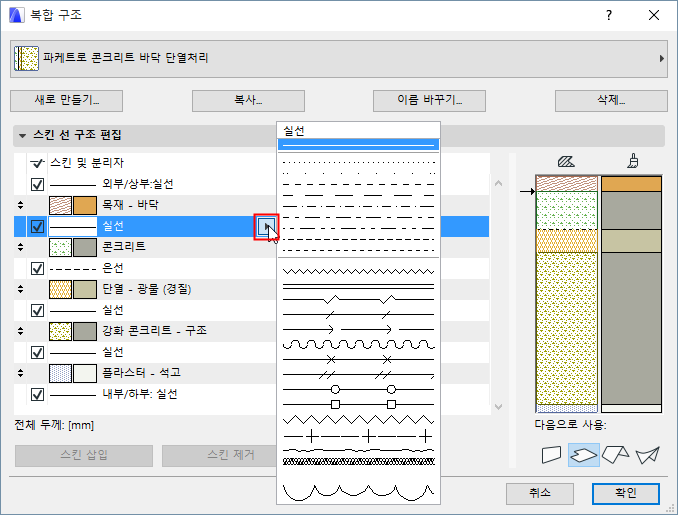Choose the double solid line type
Screen dimensions: 678x515
(x=358, y=286)
